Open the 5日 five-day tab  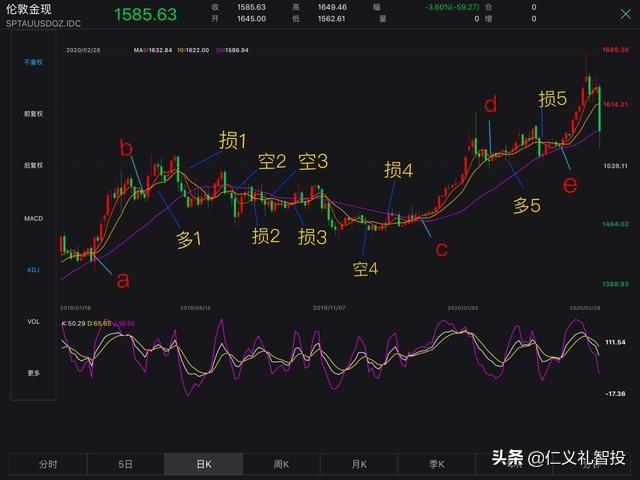tap(126, 464)
